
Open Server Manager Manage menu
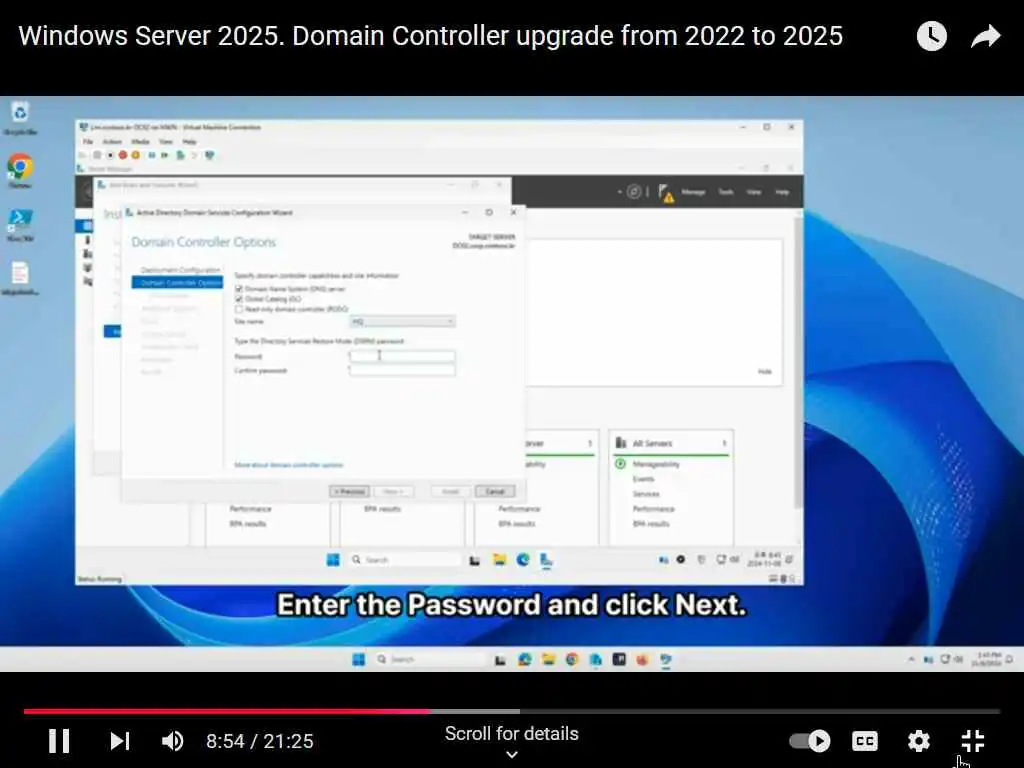pyautogui.click(x=694, y=192)
